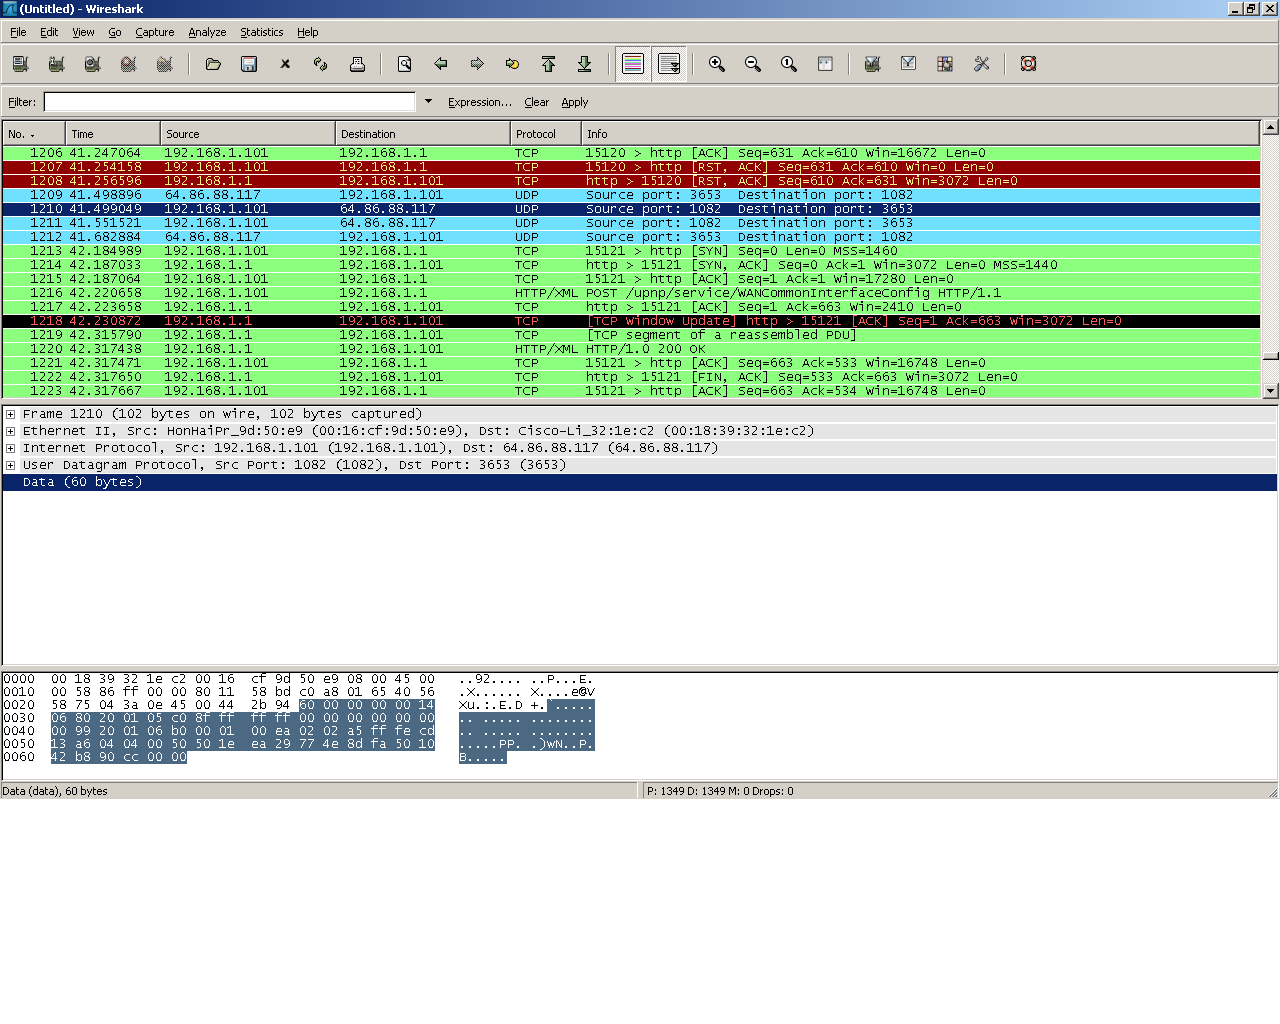The height and width of the screenshot is (1024, 1280).
Task: Expand the Frame 1210 tree node
Action: 11,414
